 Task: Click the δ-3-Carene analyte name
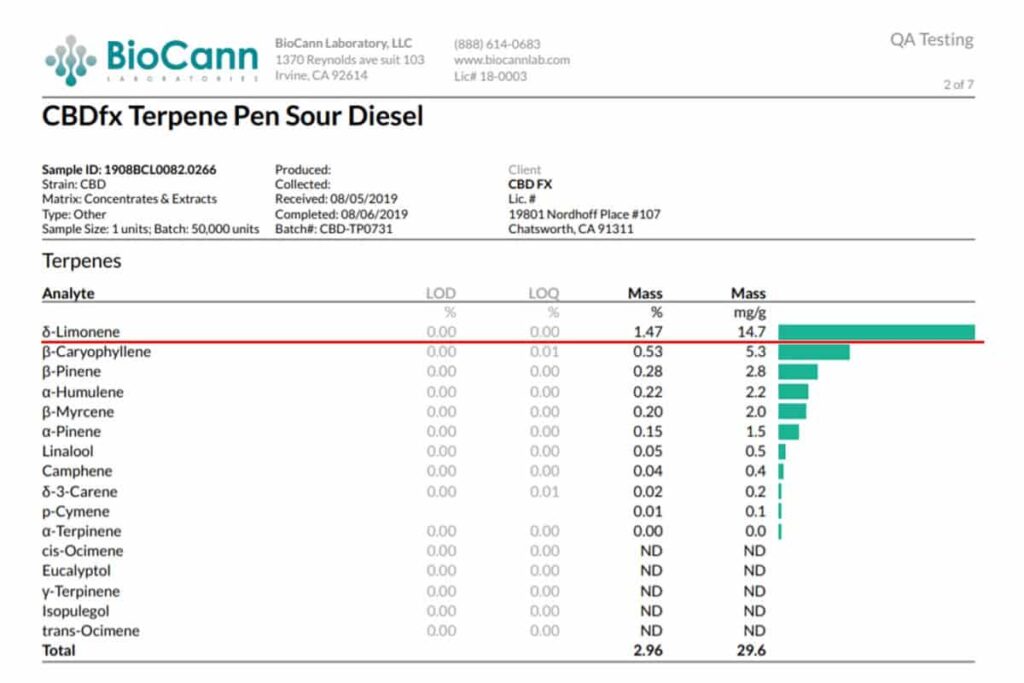tap(80, 491)
